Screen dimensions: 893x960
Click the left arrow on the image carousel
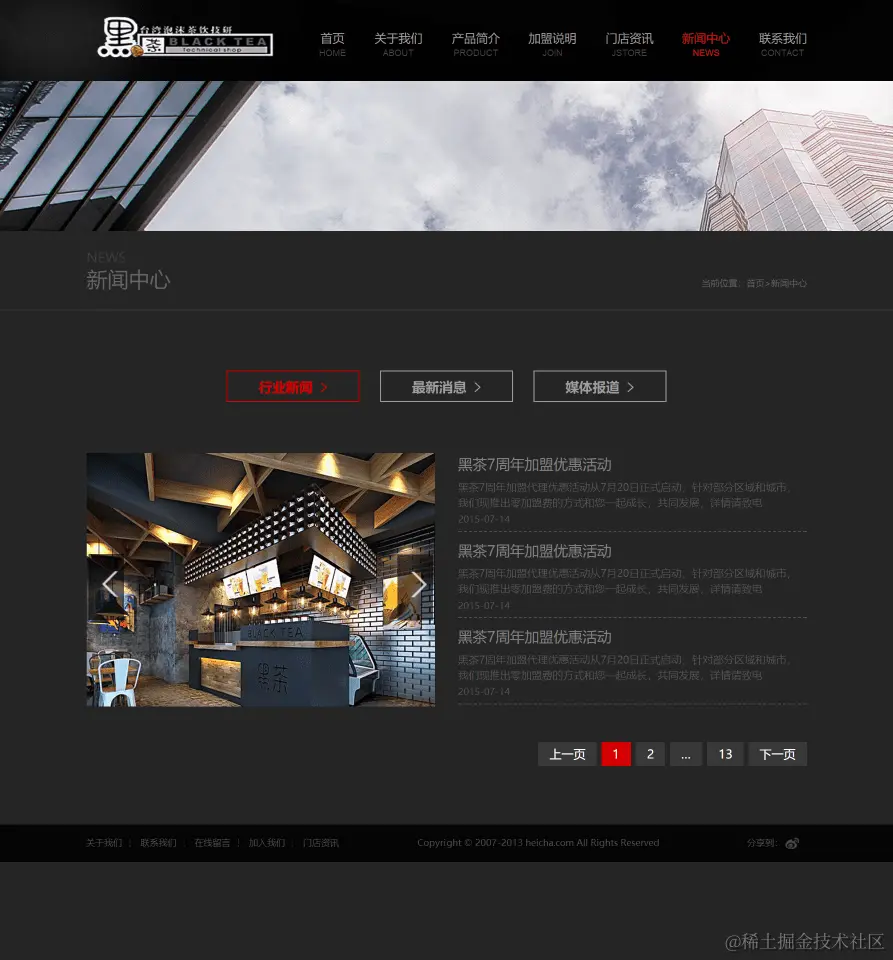click(x=109, y=583)
